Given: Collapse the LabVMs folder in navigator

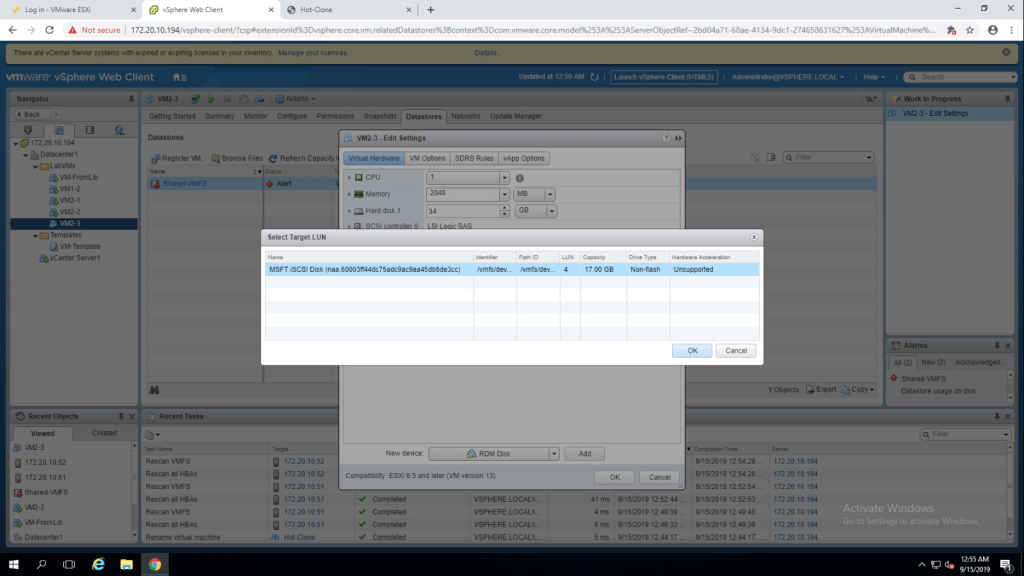Looking at the screenshot, I should [x=35, y=166].
